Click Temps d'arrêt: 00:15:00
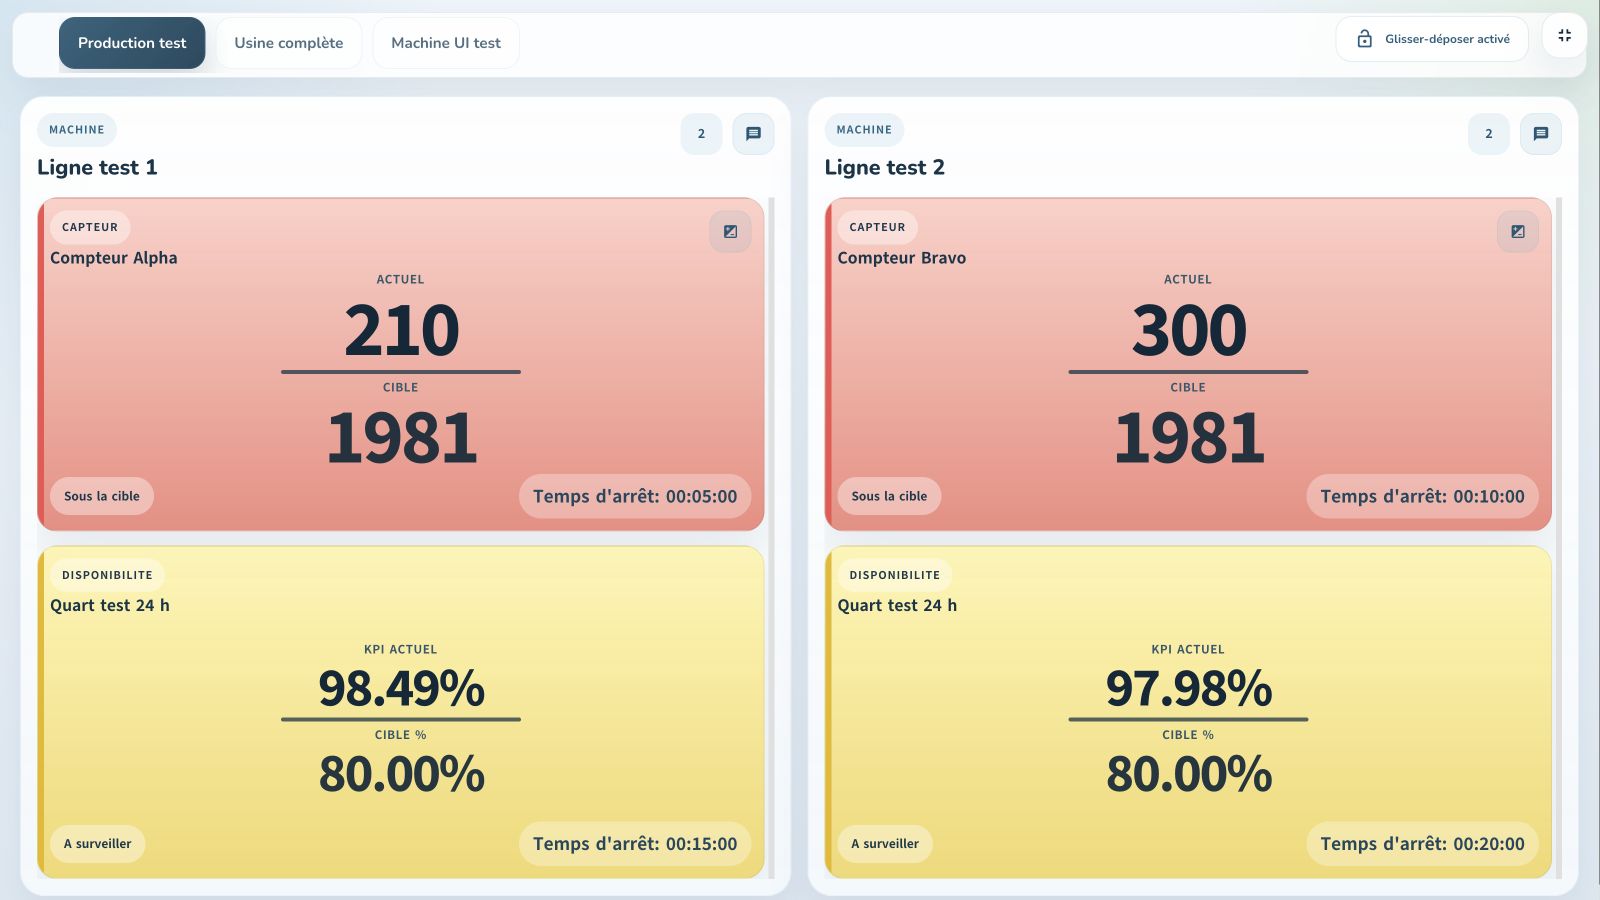This screenshot has width=1600, height=900. 635,844
